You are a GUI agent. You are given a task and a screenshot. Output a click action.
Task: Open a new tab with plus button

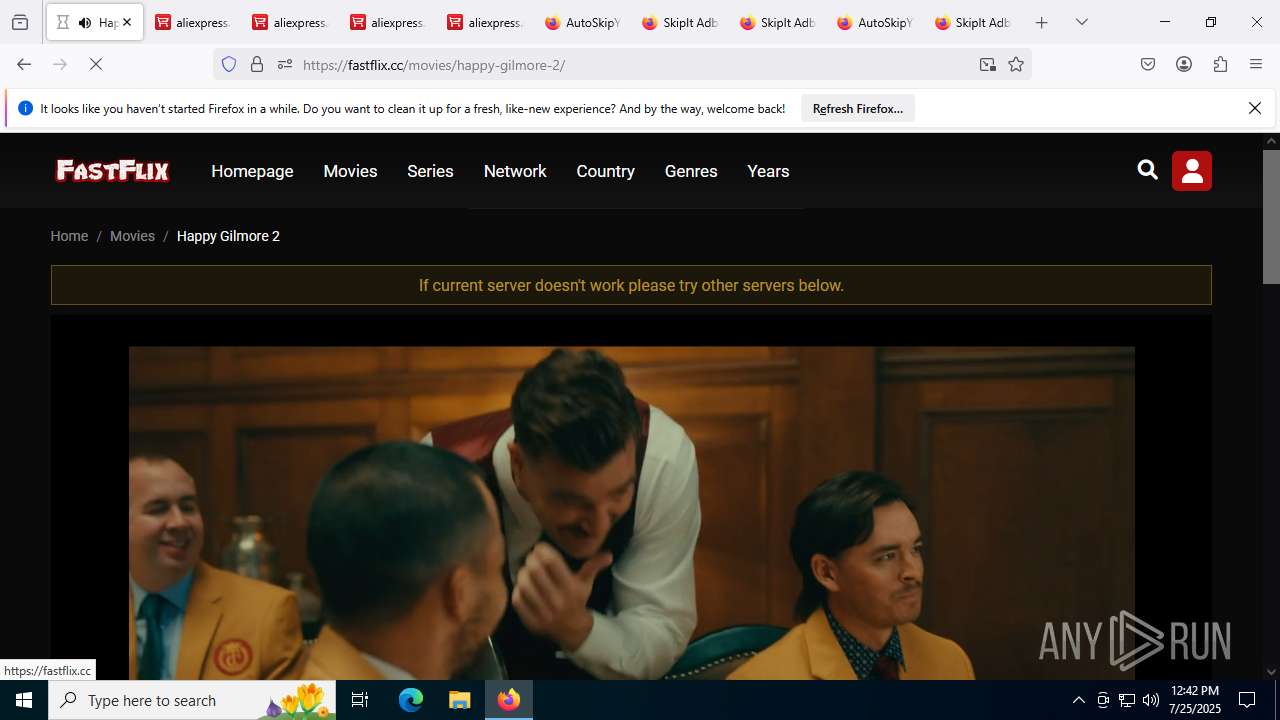tap(1042, 22)
